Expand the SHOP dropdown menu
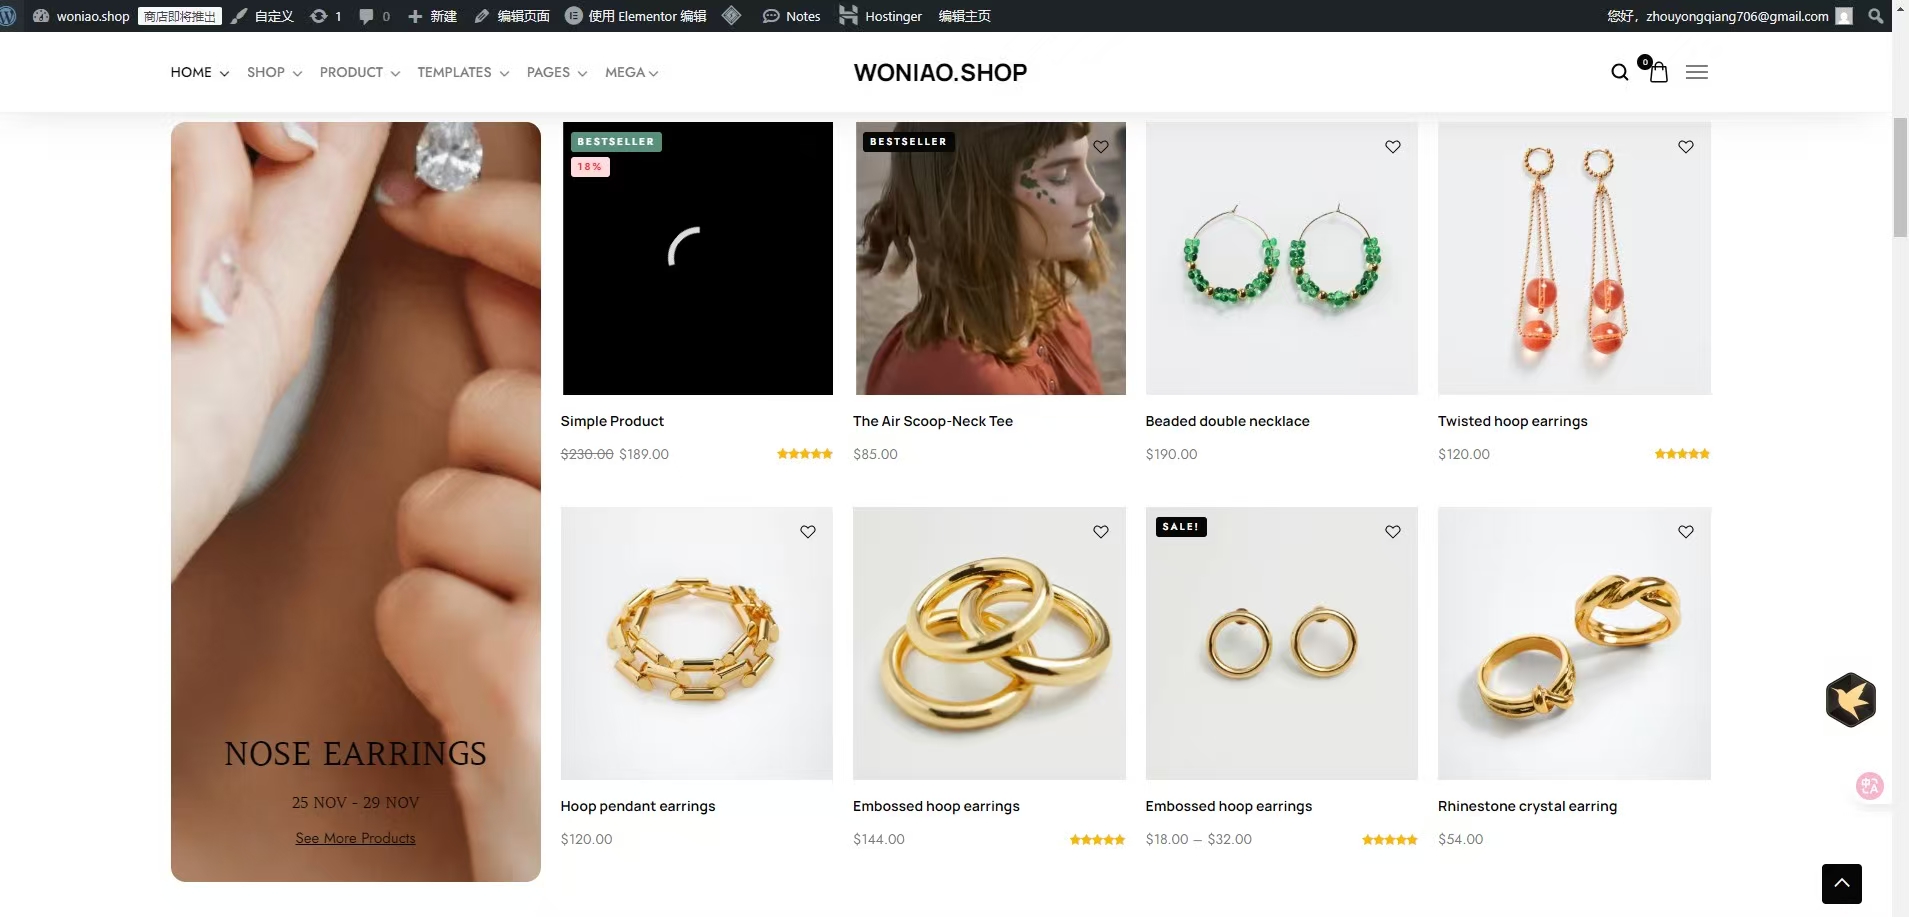This screenshot has height=917, width=1909. (274, 72)
